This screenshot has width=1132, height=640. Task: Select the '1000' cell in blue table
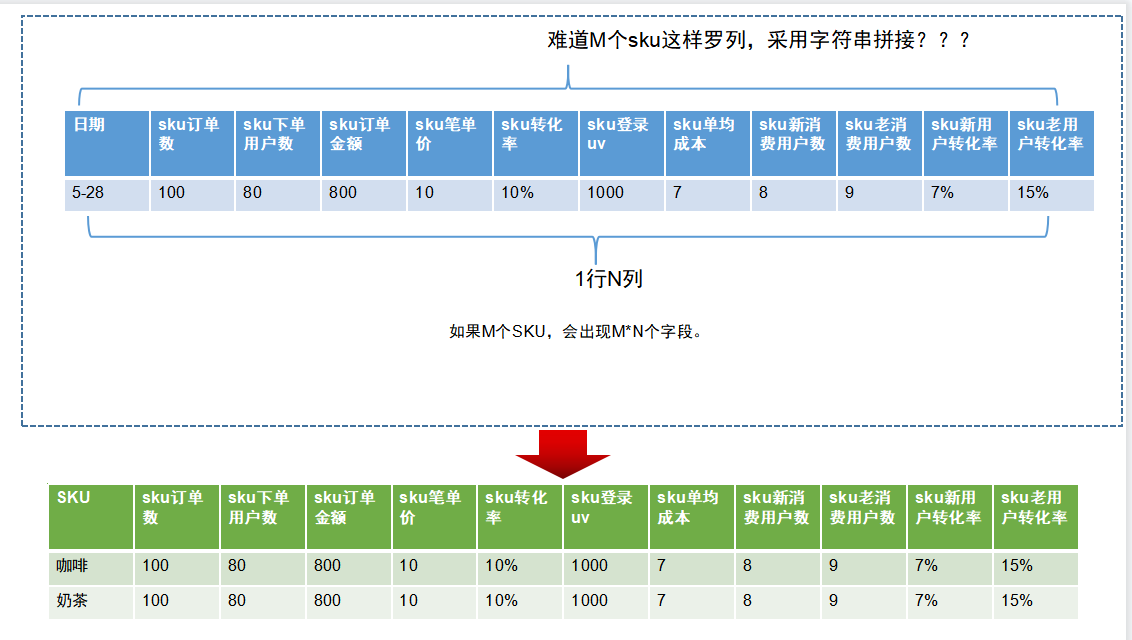621,193
